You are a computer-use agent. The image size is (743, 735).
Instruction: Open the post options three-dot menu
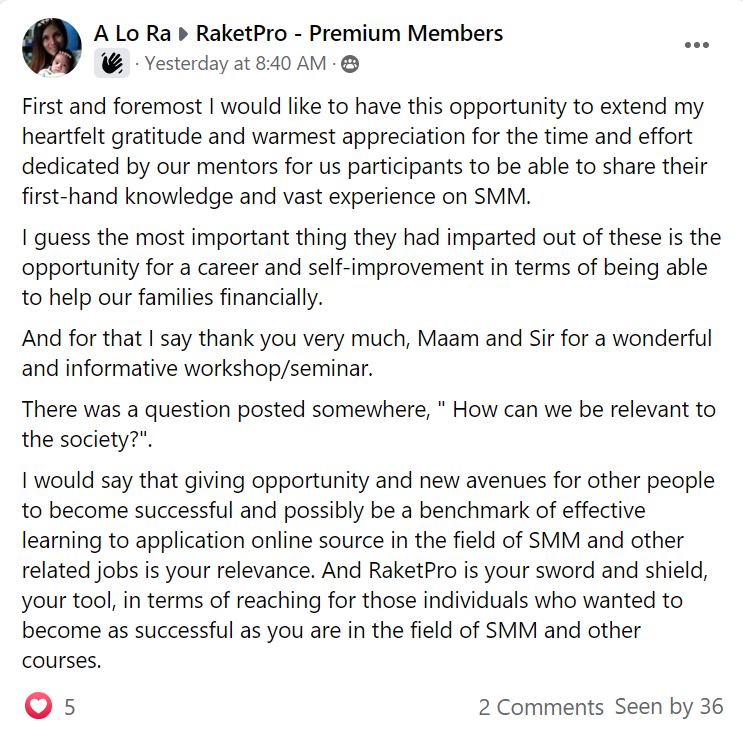pos(697,45)
